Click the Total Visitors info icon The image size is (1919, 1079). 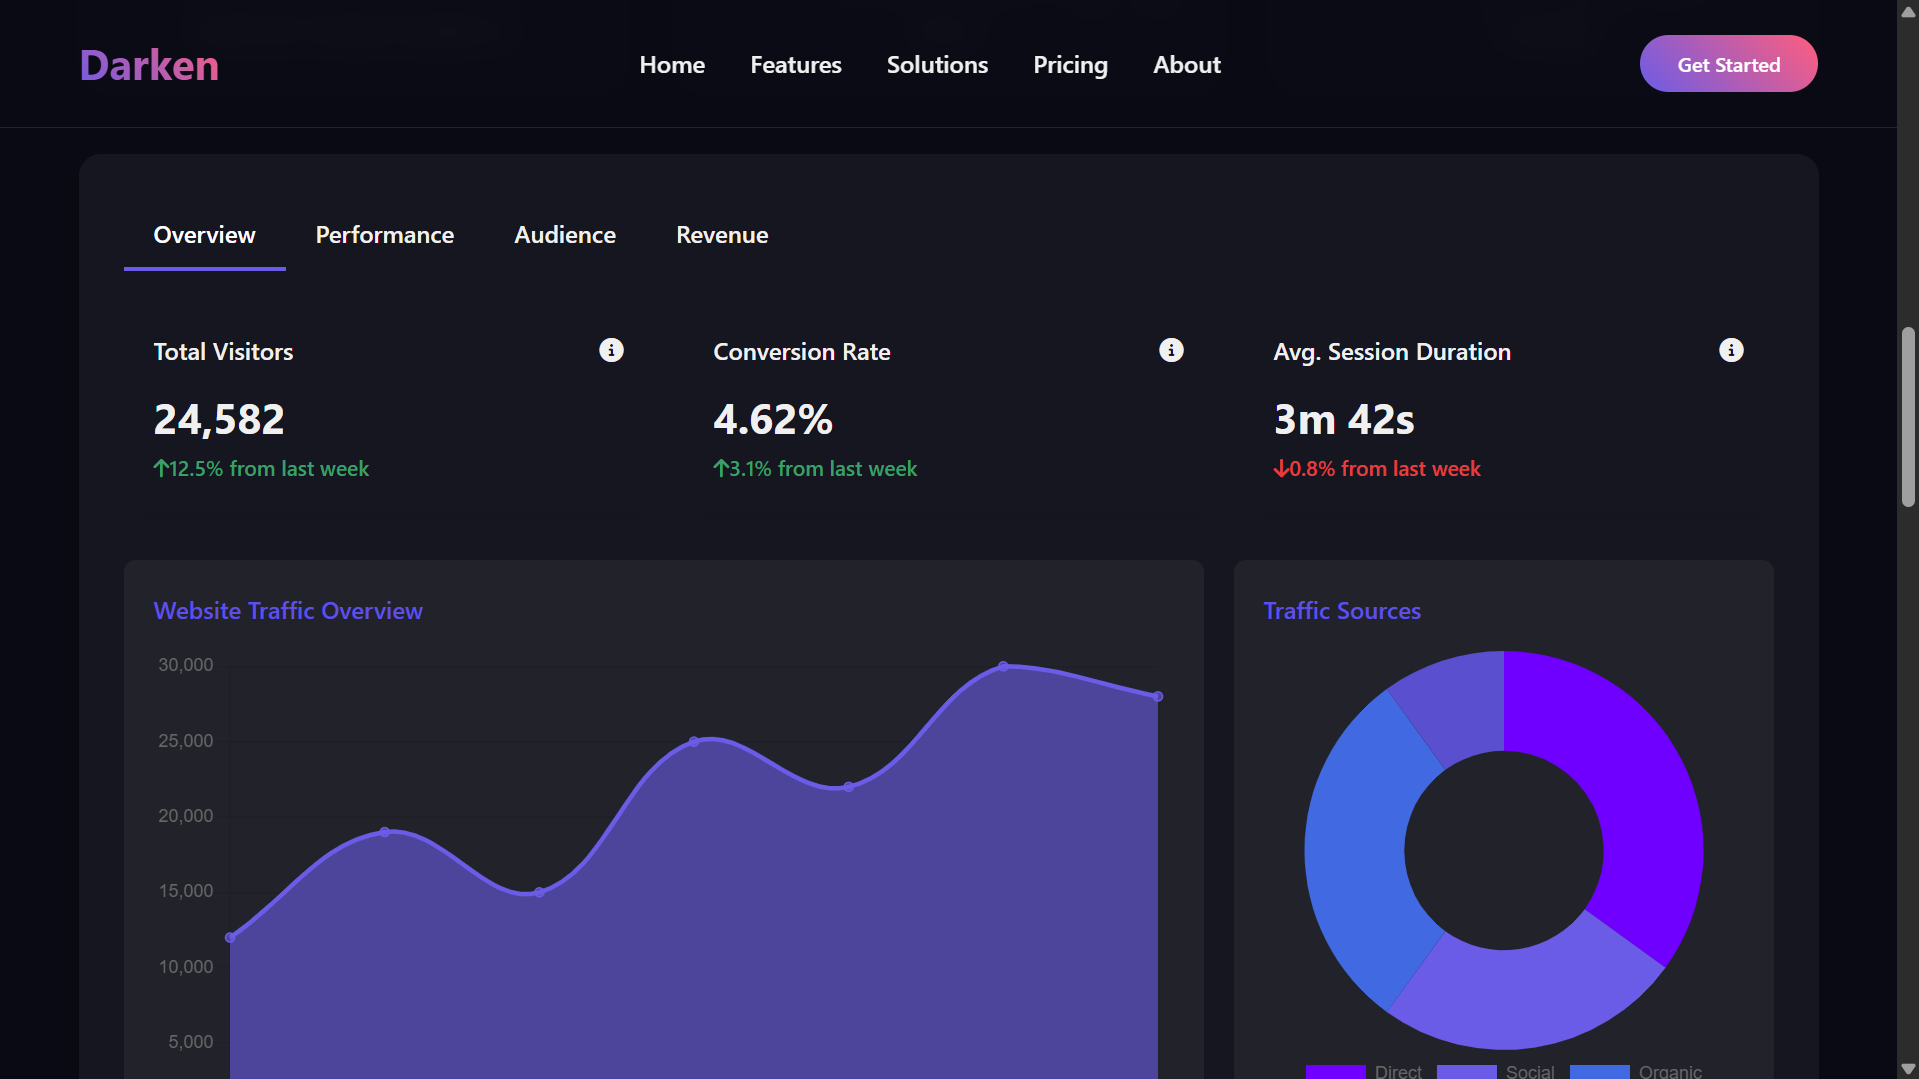pyautogui.click(x=611, y=350)
